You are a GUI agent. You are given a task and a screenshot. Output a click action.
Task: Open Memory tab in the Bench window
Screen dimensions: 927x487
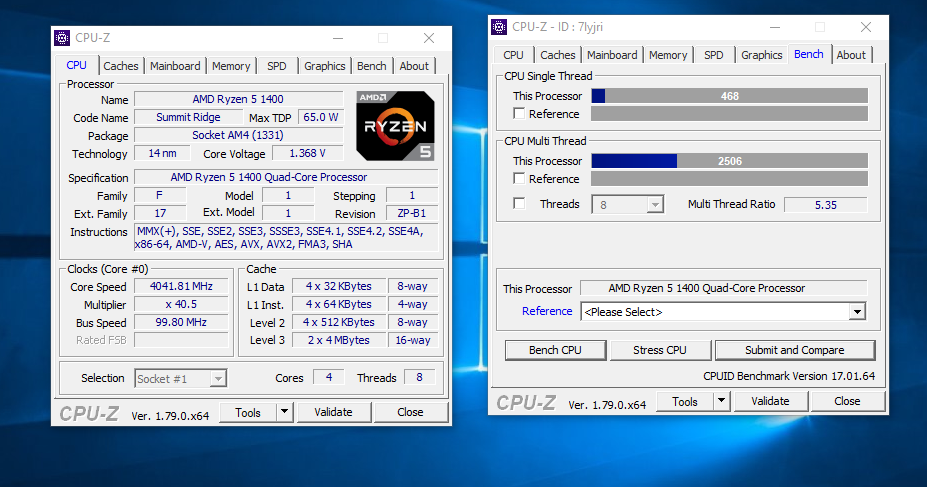pos(668,55)
